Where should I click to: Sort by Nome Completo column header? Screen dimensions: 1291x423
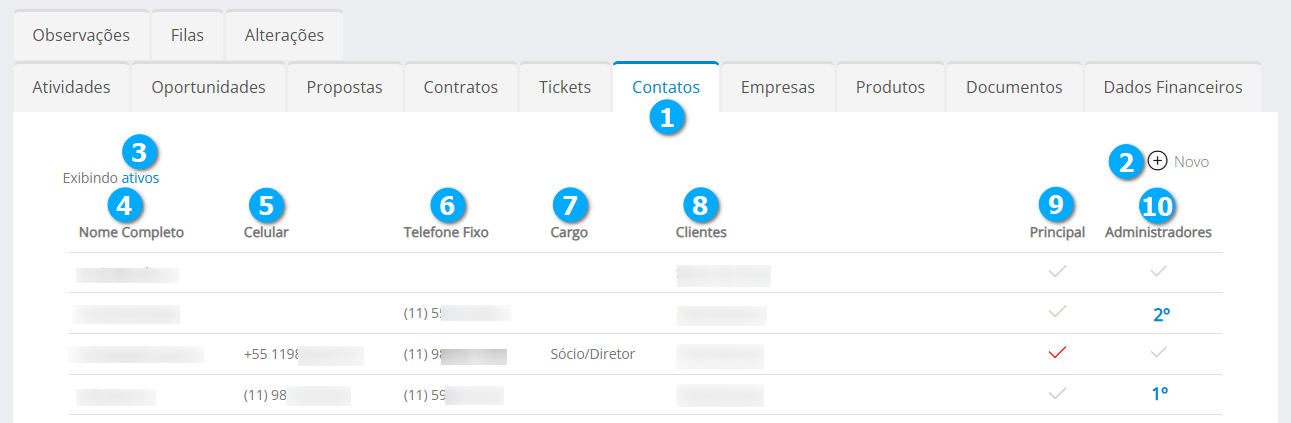tap(131, 233)
